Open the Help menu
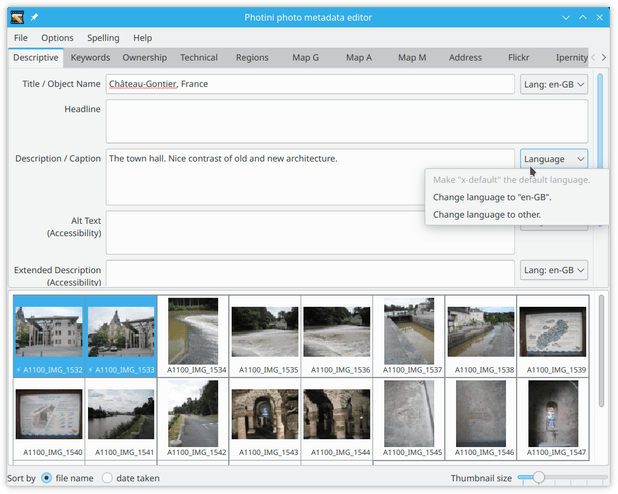The image size is (618, 494). (142, 38)
